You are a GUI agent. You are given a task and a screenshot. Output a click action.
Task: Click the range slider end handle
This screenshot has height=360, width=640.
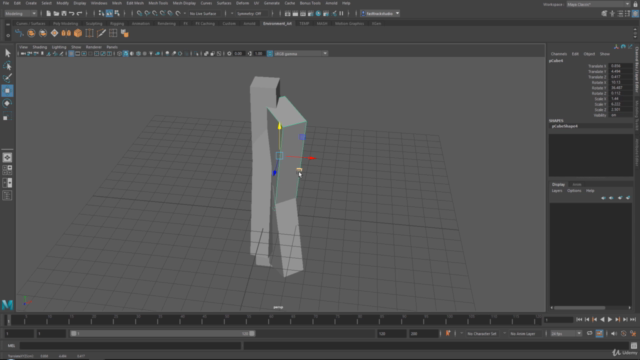[252, 333]
